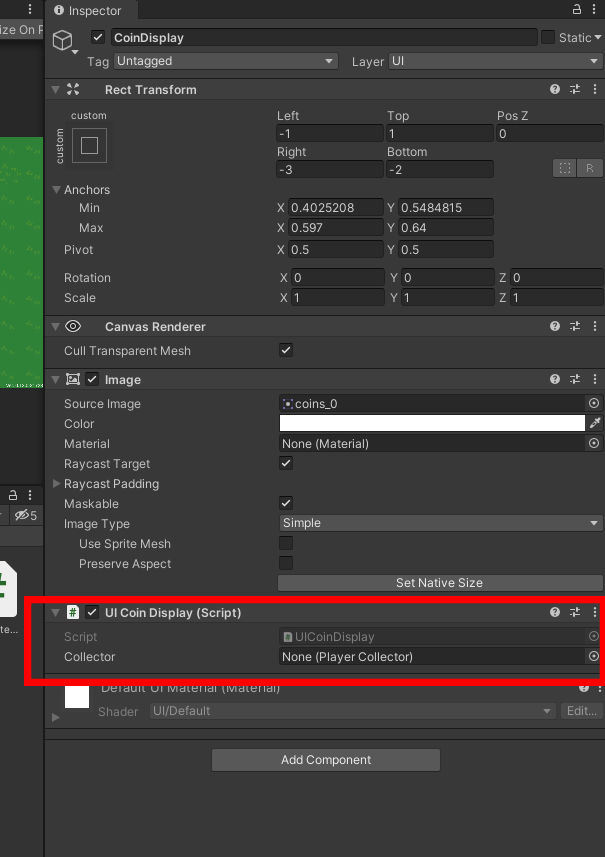Toggle Cull Transparent Mesh checkbox

[286, 350]
